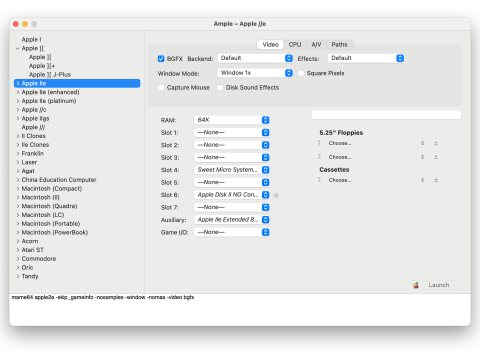Open the Window Mode dropdown

255,73
